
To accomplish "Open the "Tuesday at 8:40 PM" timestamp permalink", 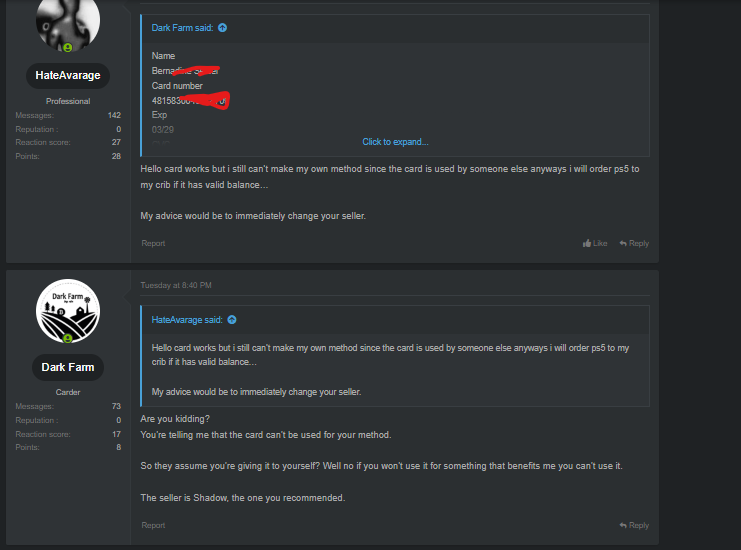I will click(176, 285).
